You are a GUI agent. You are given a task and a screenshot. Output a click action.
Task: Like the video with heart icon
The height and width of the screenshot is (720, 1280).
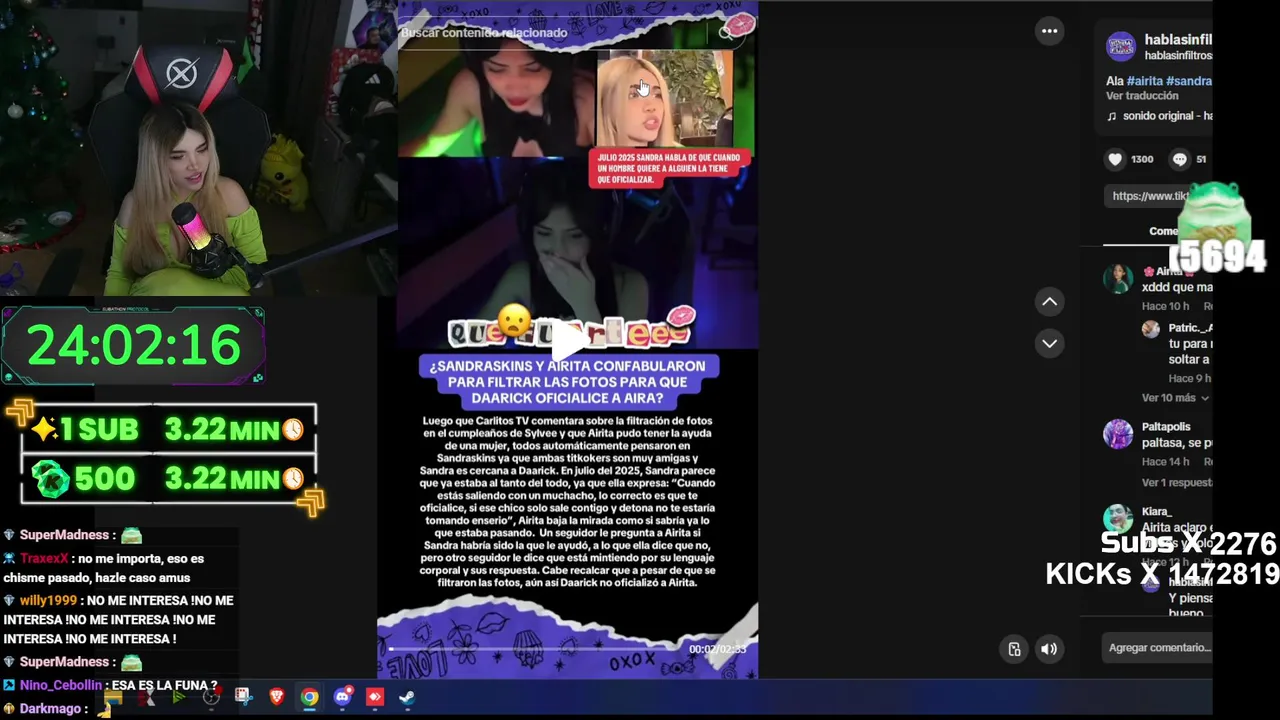pos(1115,159)
